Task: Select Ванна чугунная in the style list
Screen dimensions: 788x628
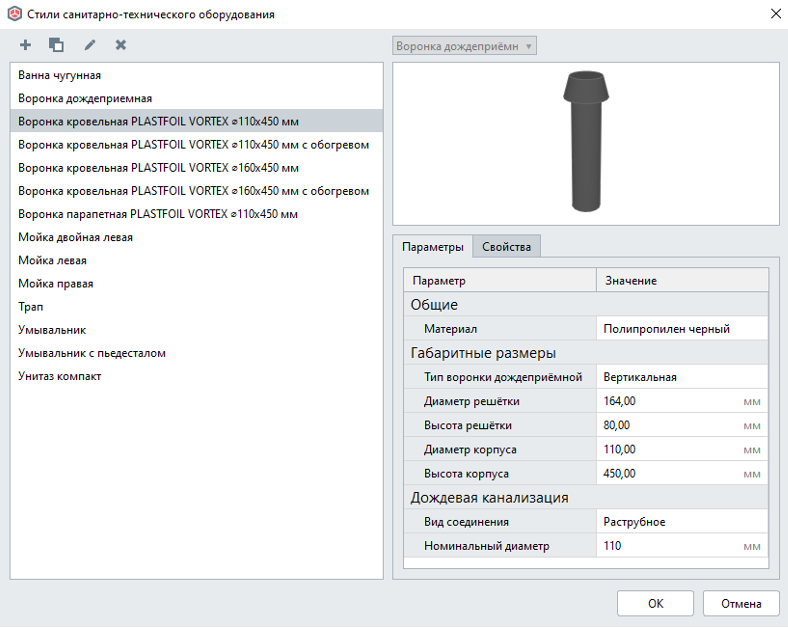Action: [60, 75]
